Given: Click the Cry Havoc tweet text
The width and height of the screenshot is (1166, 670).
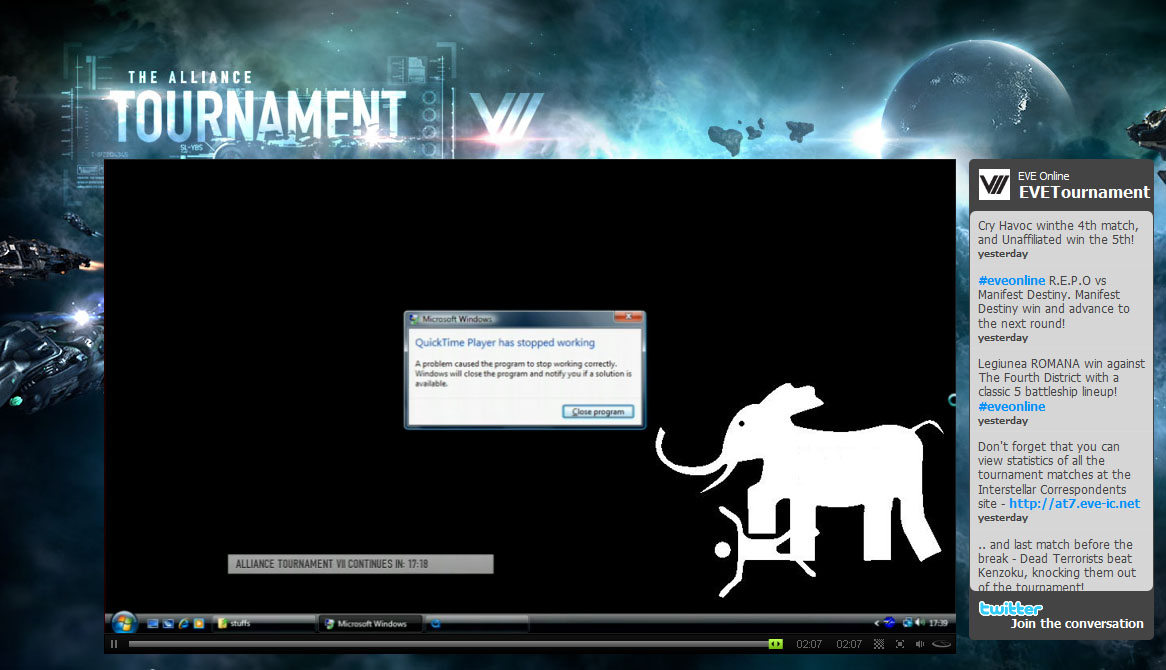Looking at the screenshot, I should (1057, 233).
